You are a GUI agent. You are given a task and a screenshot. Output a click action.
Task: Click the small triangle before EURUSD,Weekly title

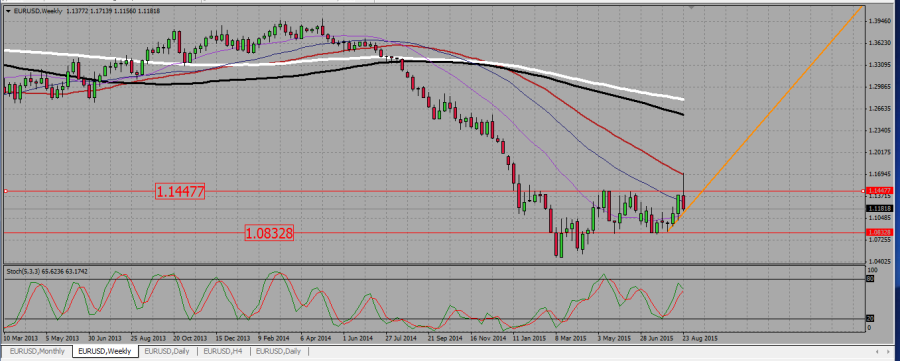[8, 10]
